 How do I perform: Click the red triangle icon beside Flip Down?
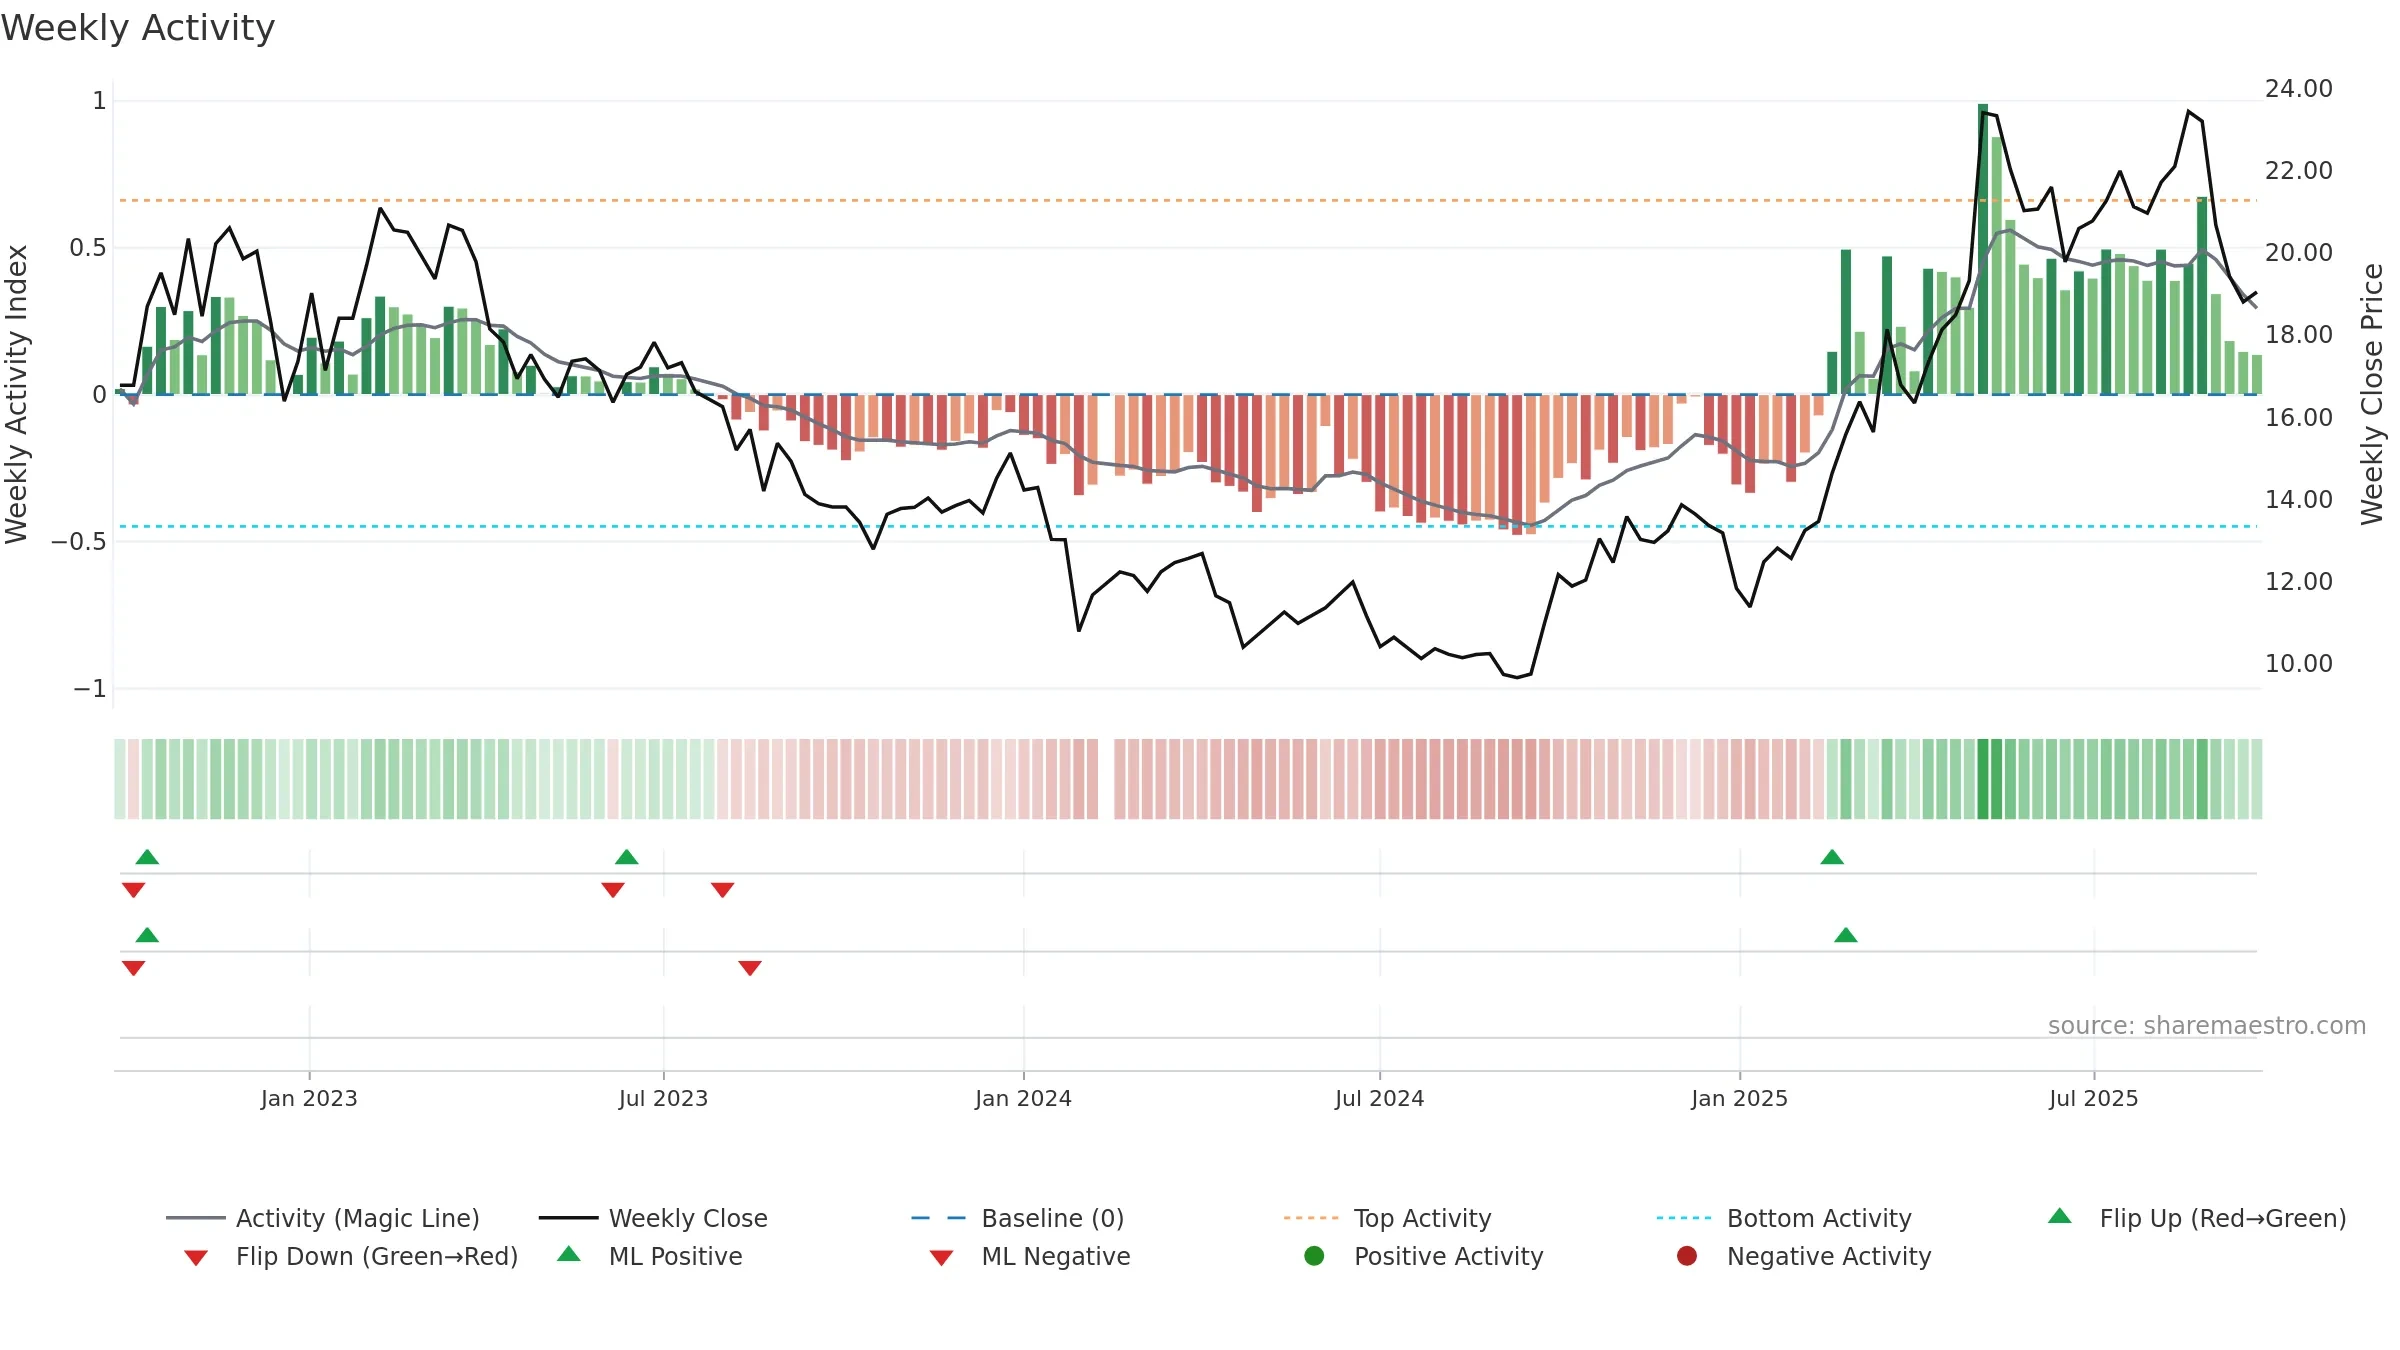point(196,1257)
